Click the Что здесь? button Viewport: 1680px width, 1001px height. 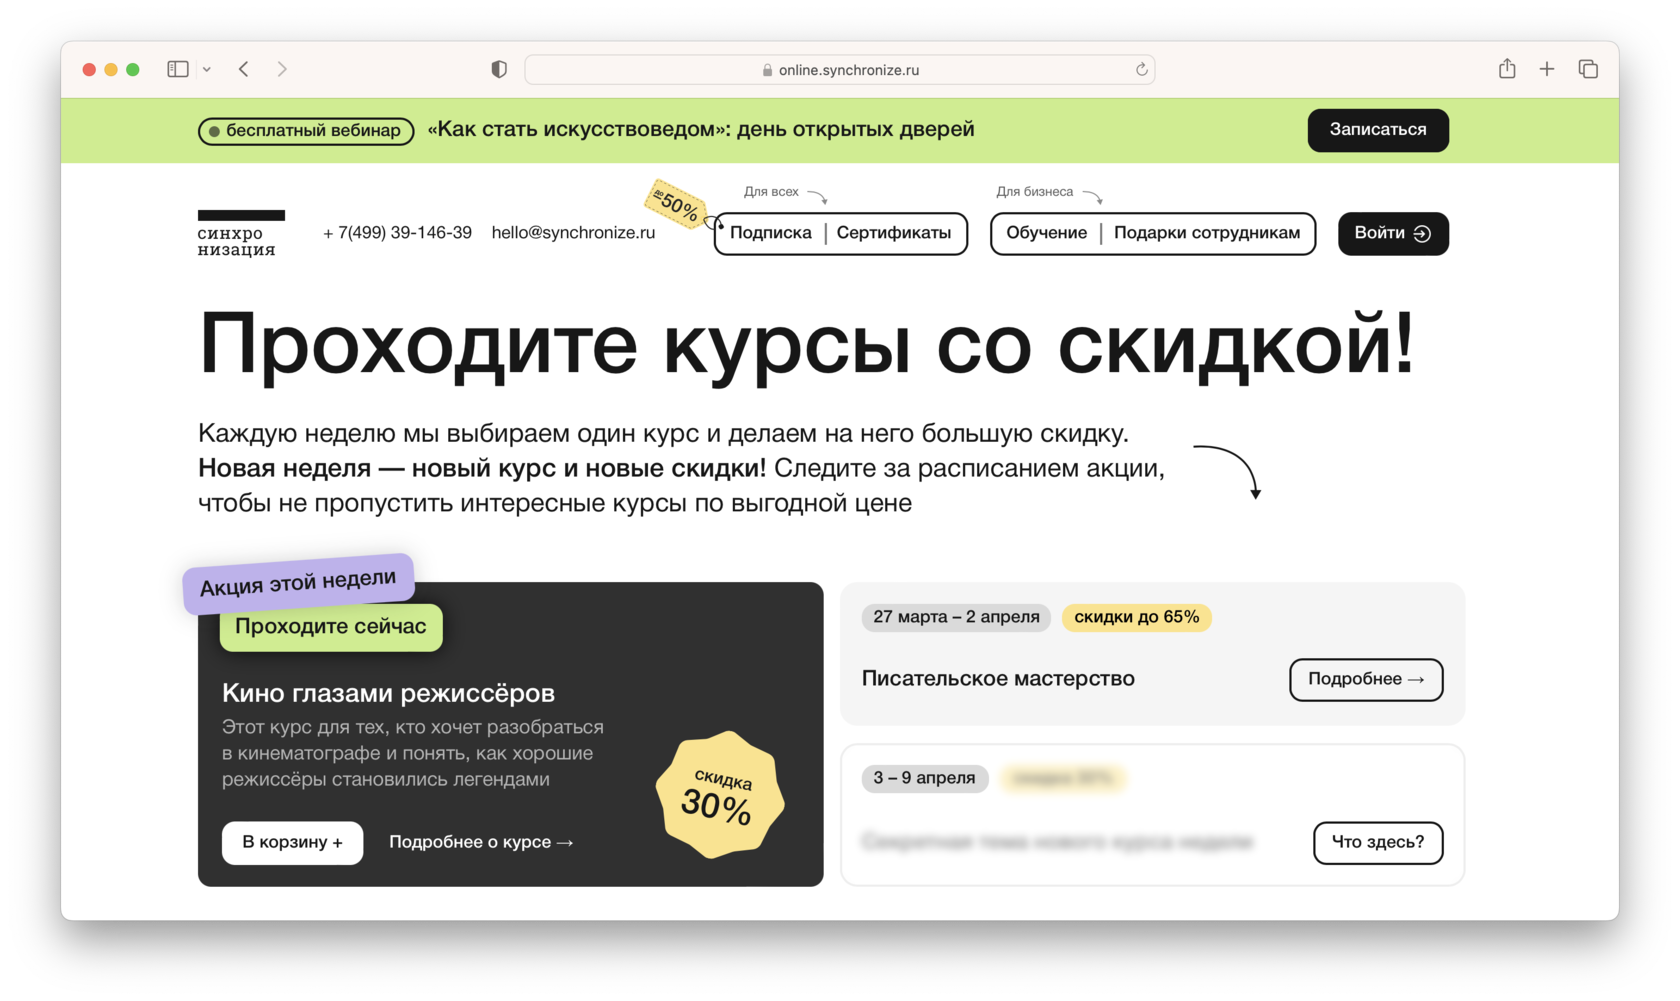(x=1378, y=842)
